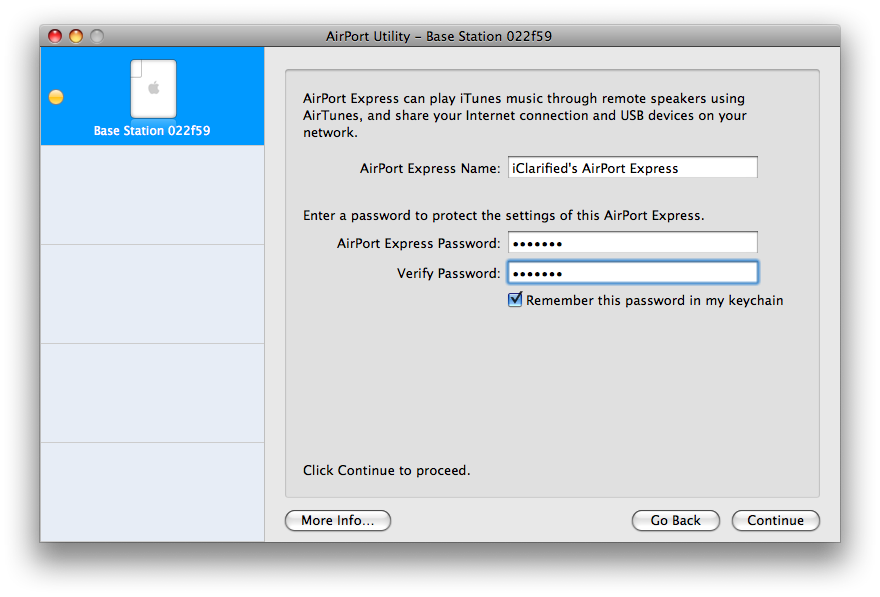Screen dimensions: 880x597
Task: Click into the AirPort Express Password field
Action: 632,243
